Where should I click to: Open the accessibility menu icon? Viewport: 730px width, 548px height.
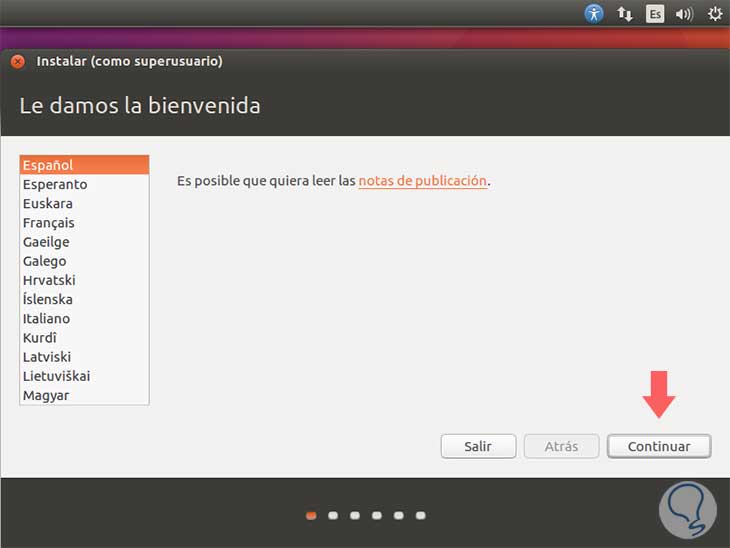[594, 14]
